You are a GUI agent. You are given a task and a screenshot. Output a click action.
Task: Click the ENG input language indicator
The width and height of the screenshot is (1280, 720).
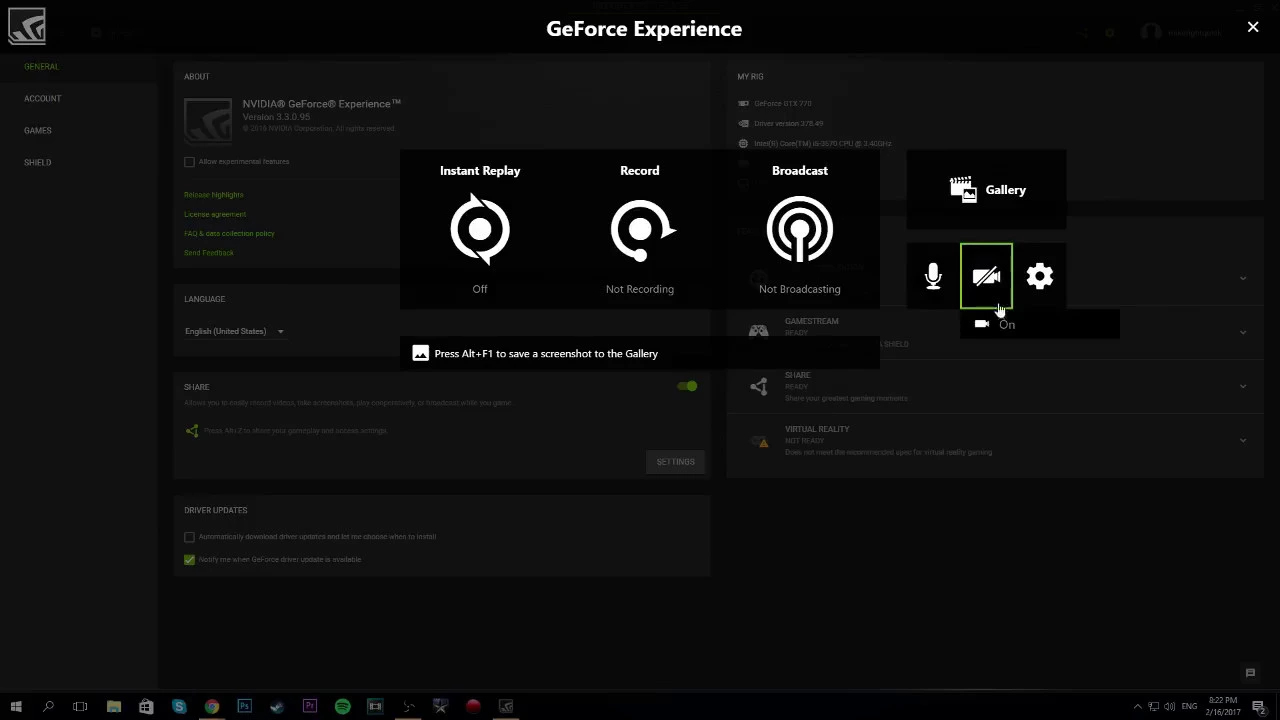1189,706
